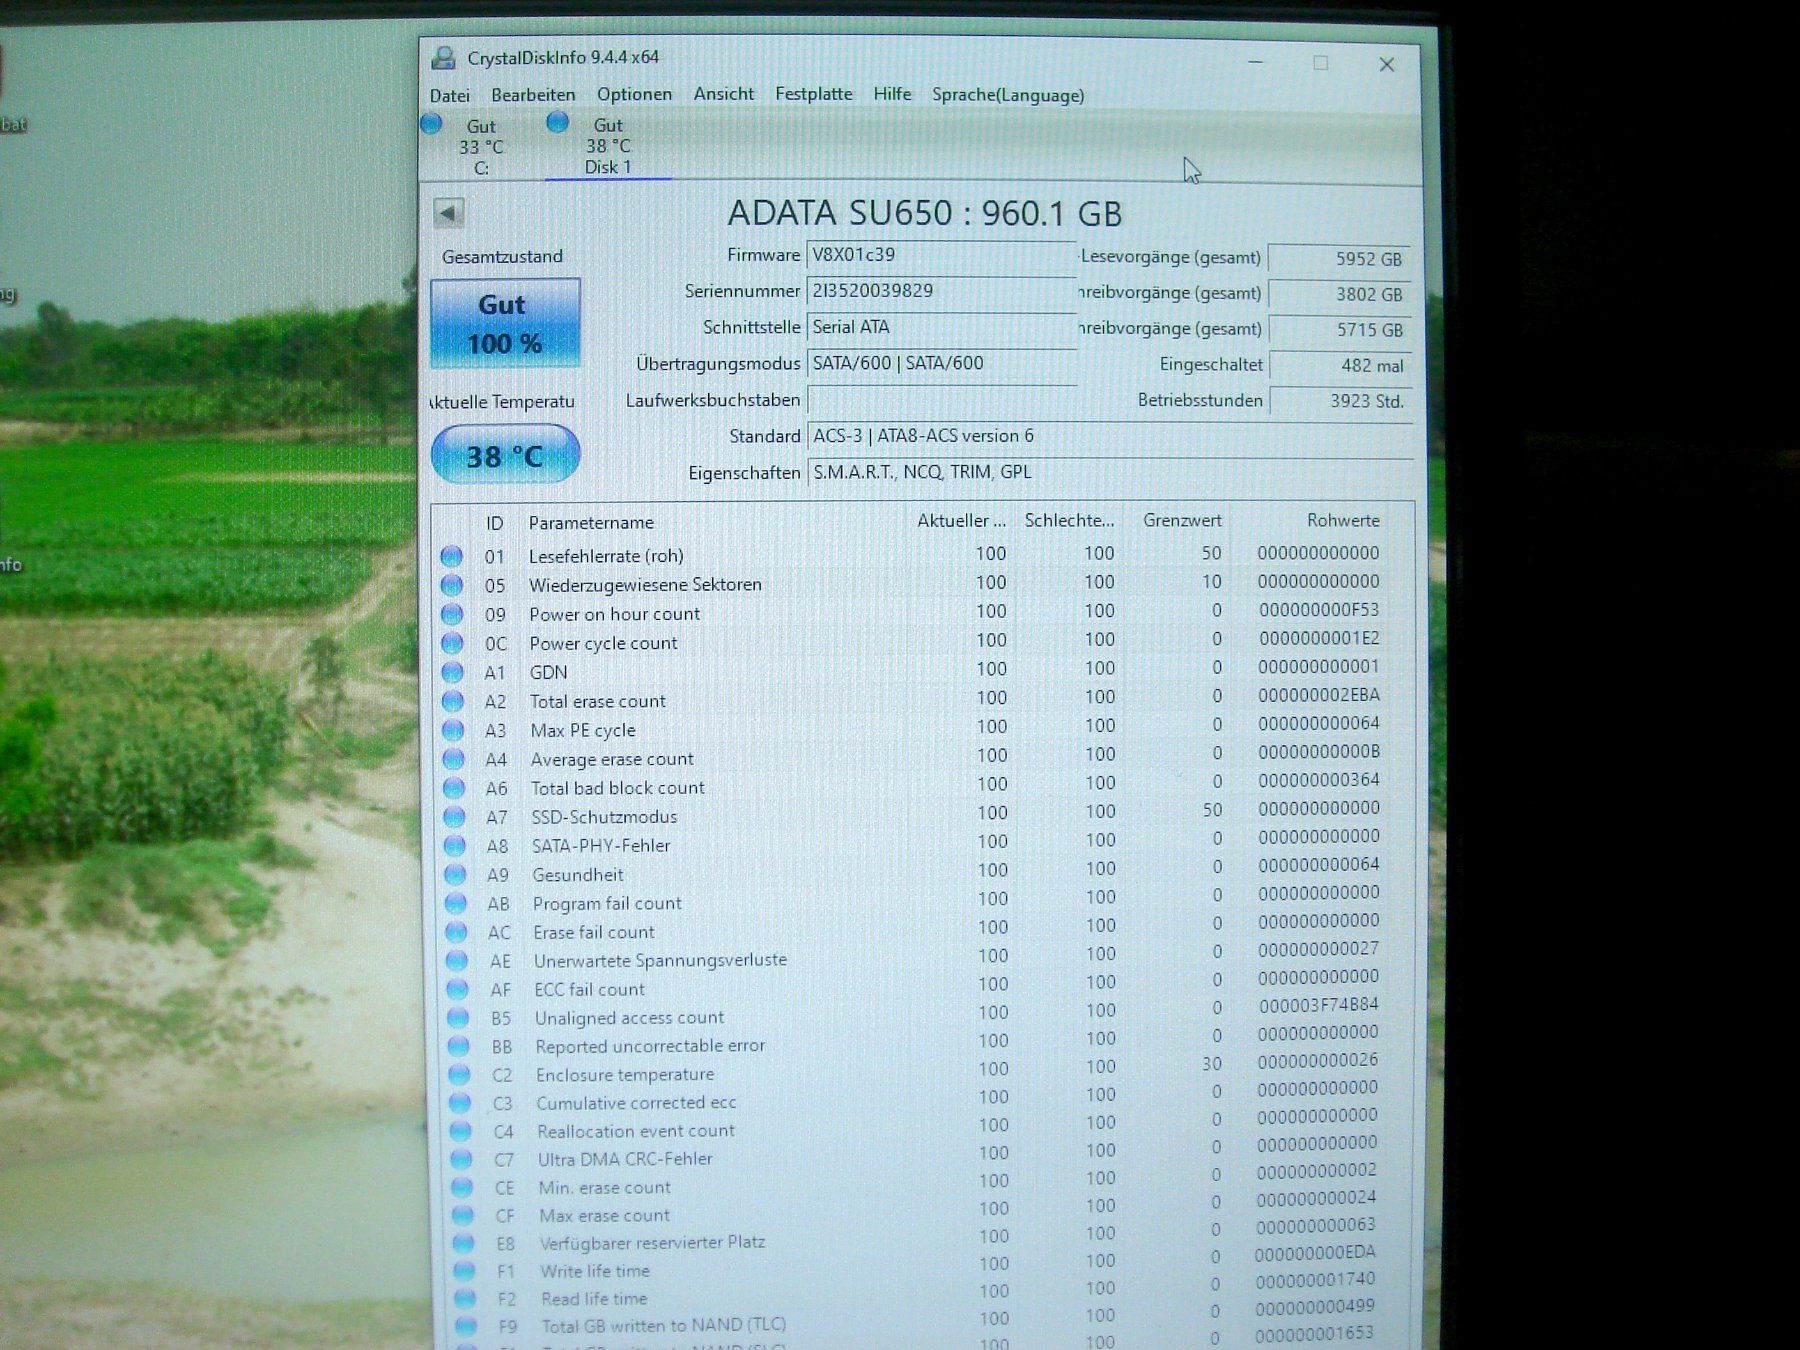Click status icon of Power cycle count row

452,643
